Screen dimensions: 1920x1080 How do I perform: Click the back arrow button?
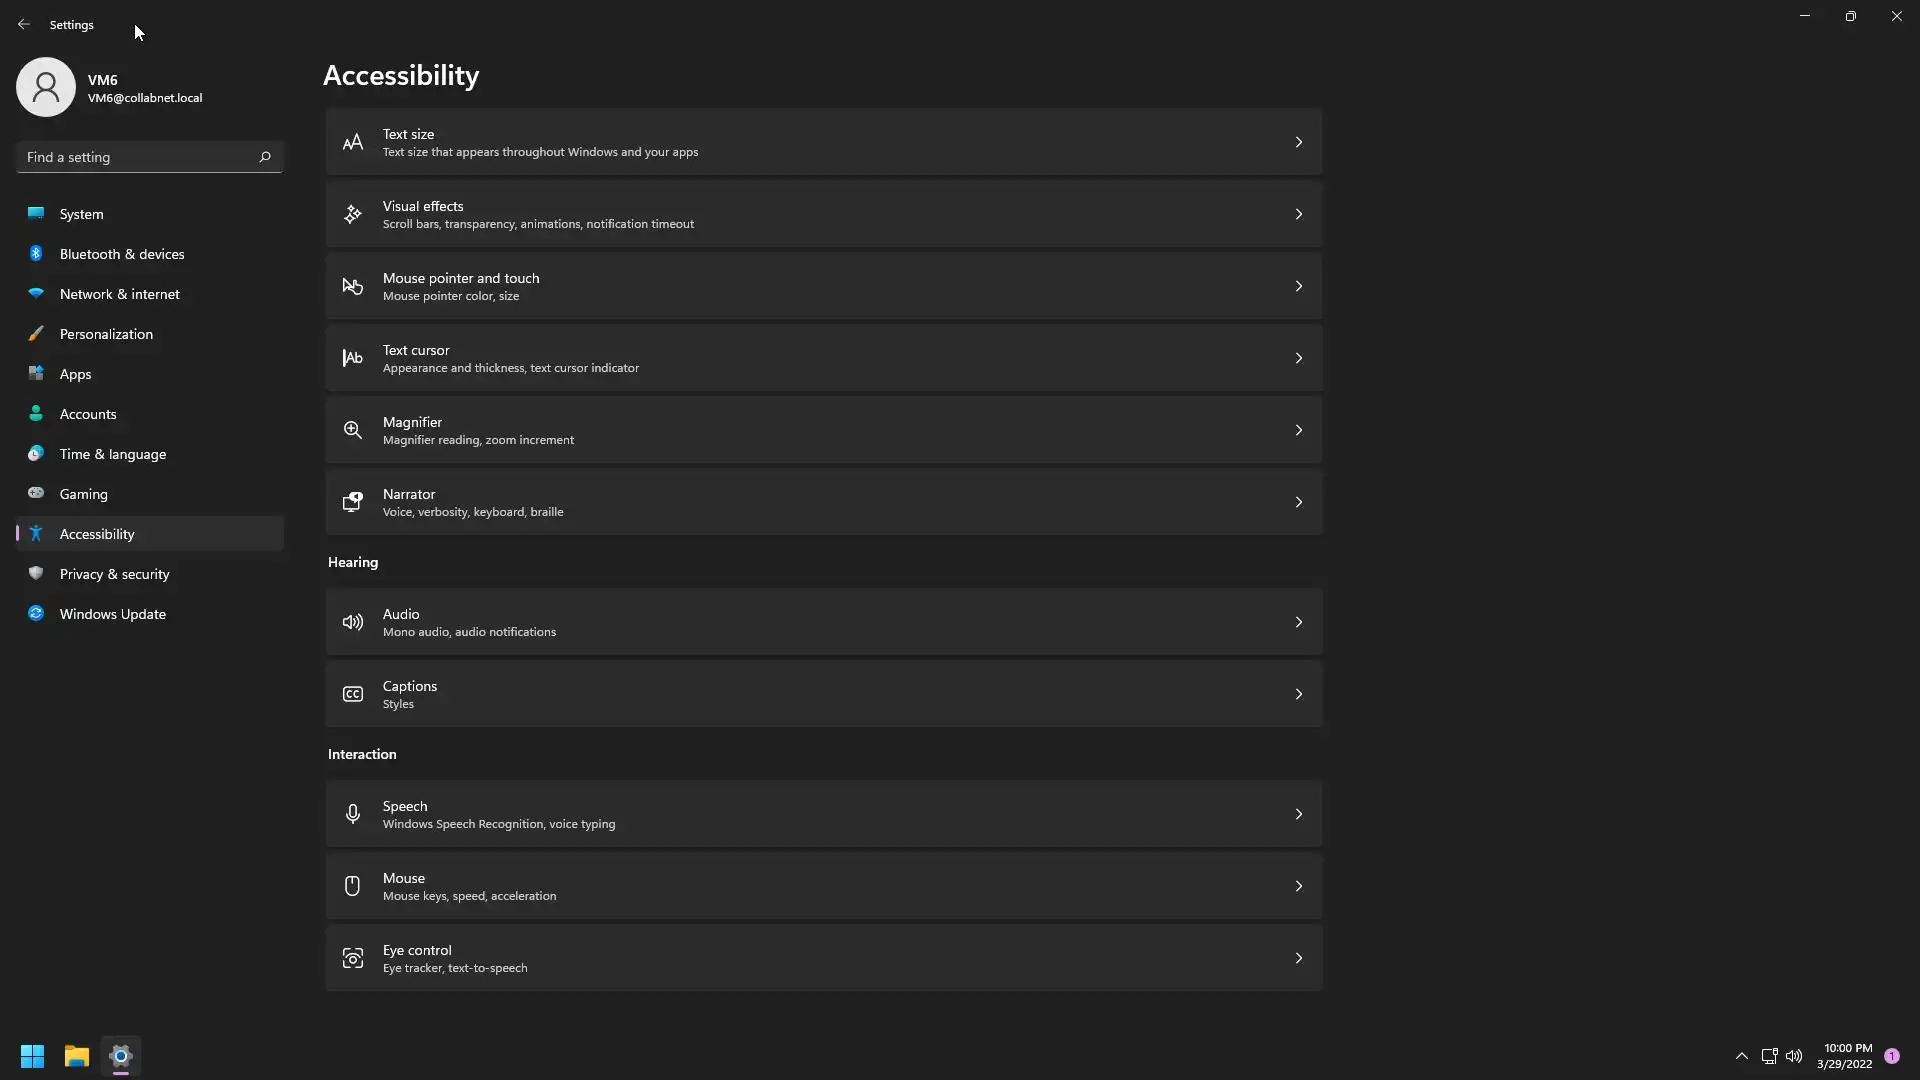point(24,24)
